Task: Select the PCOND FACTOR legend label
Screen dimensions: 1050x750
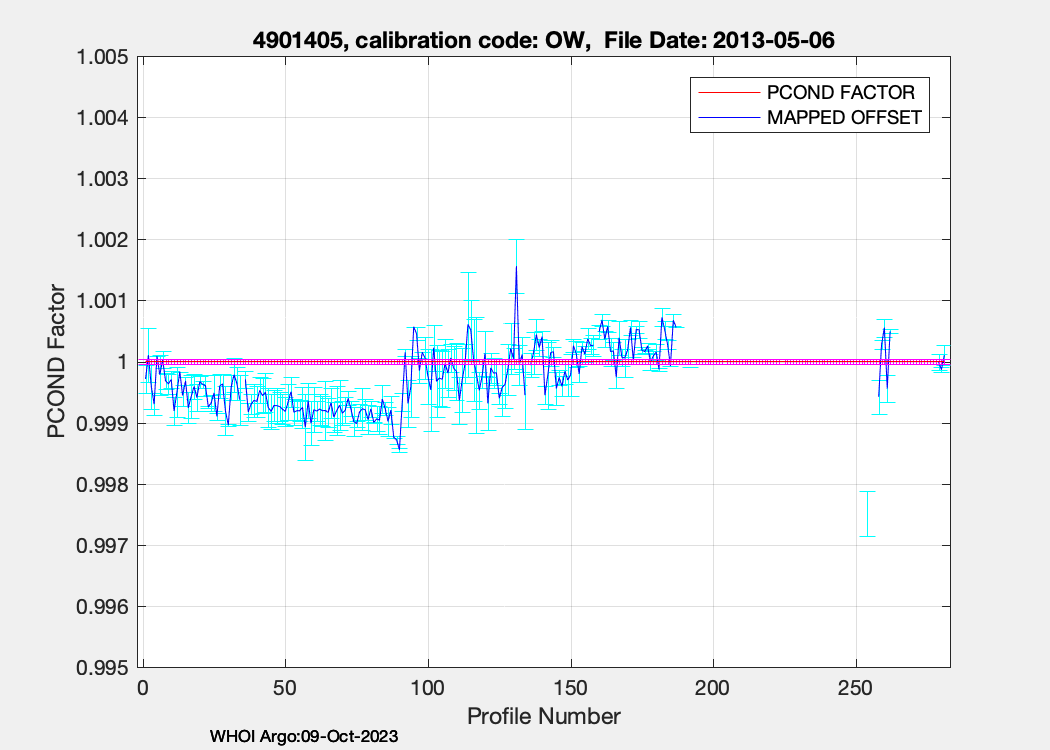Action: 840,92
